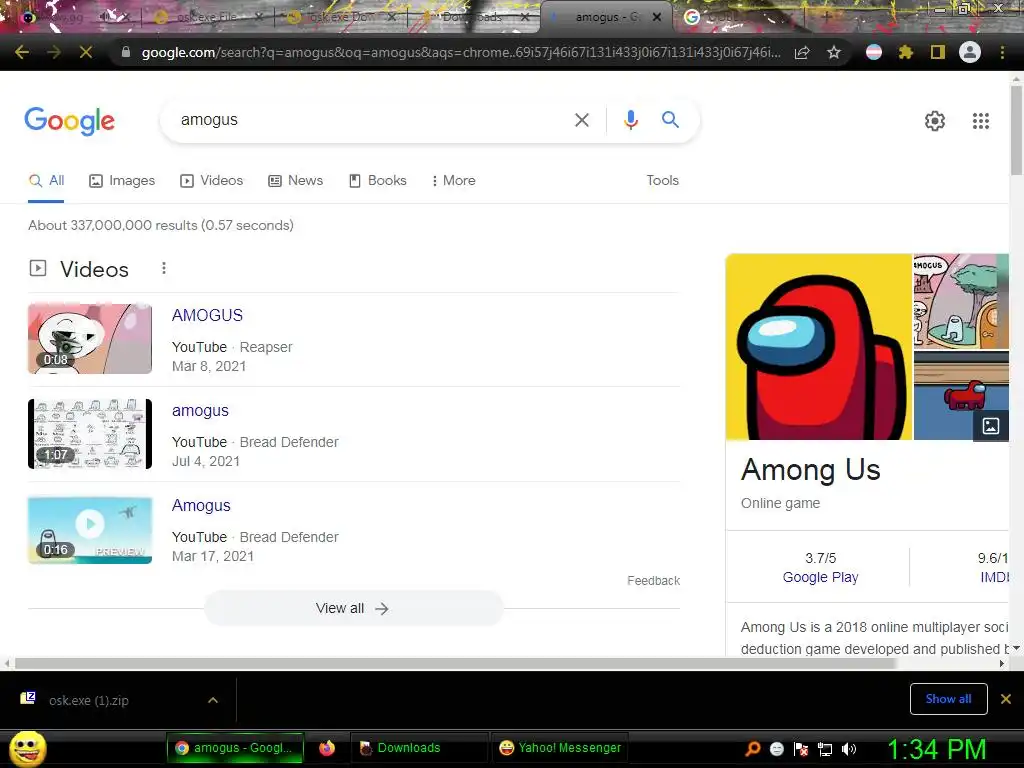Image resolution: width=1024 pixels, height=768 pixels.
Task: Open options menu beside Videos heading
Action: [164, 268]
